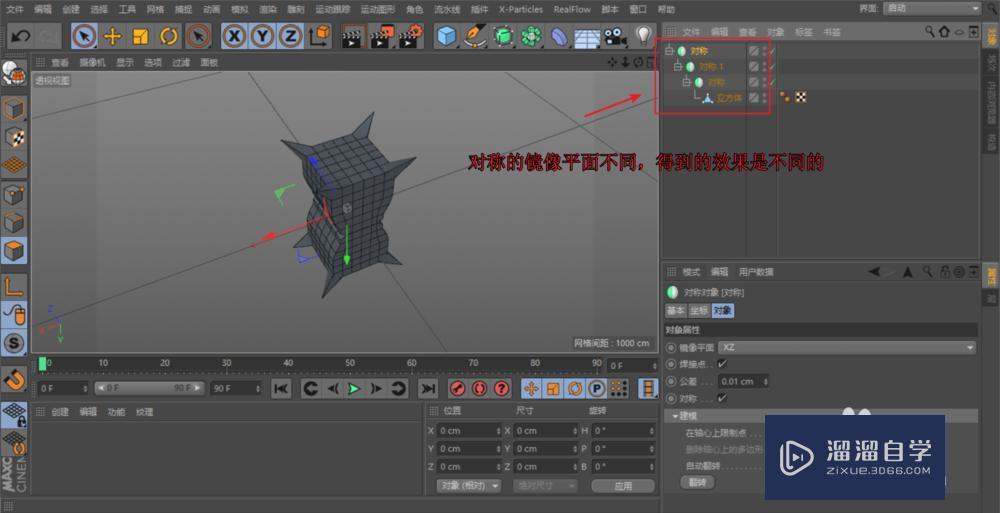Screen dimensions: 1000x513
Task: Go to end of animation
Action: tap(428, 388)
